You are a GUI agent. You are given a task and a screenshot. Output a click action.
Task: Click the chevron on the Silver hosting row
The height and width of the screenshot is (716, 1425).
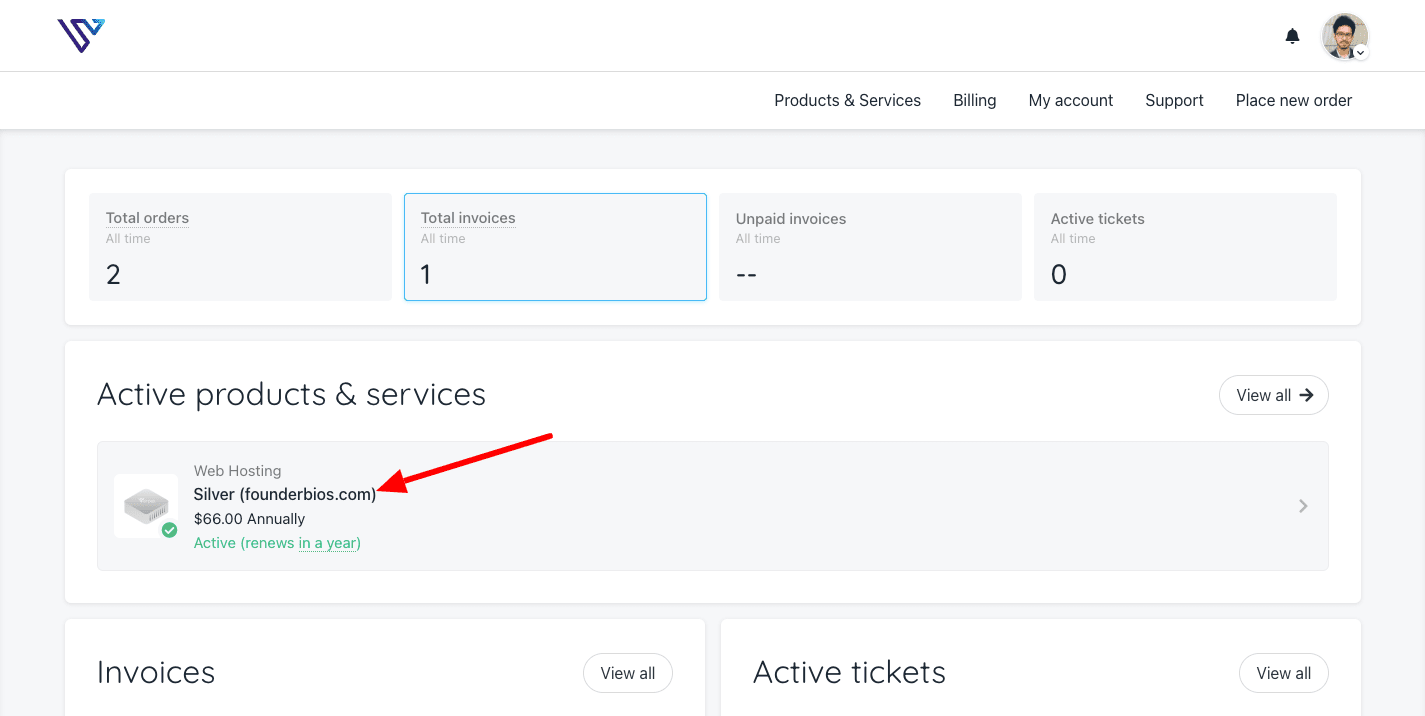(1303, 506)
